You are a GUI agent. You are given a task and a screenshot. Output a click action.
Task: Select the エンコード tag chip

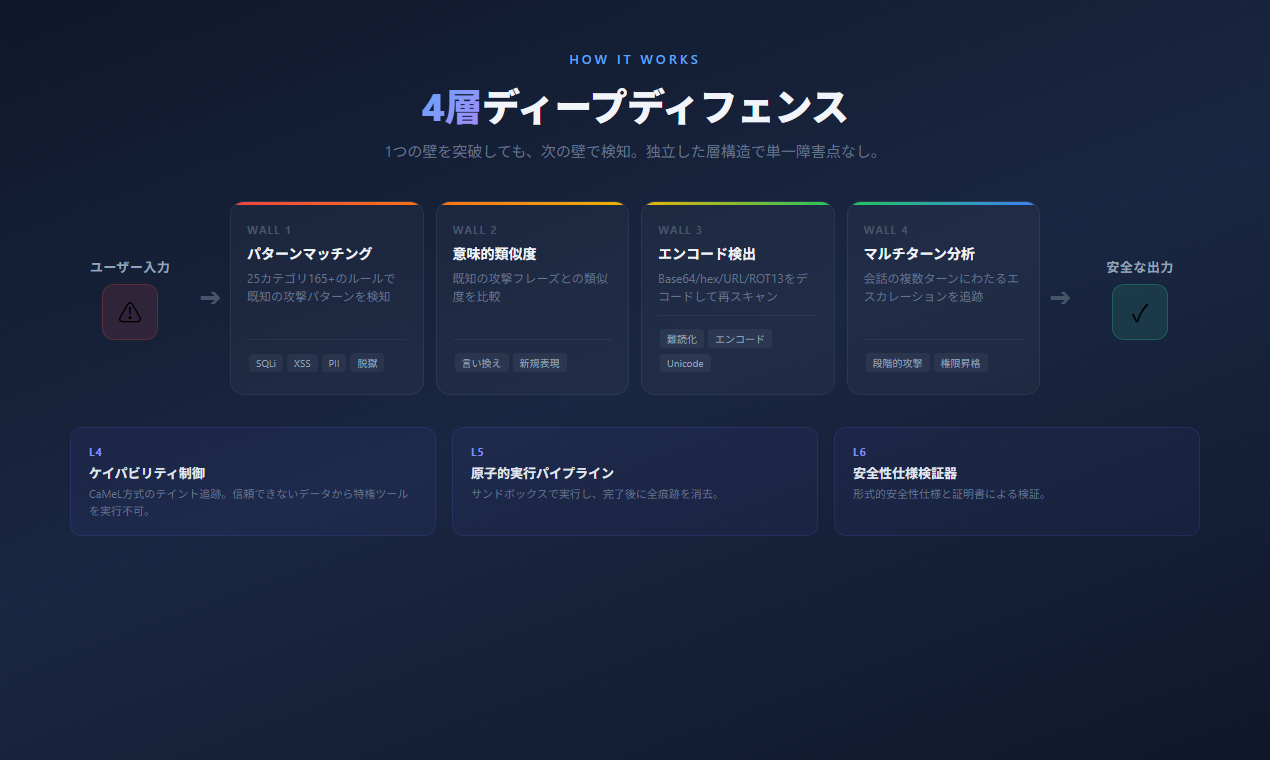tap(740, 339)
